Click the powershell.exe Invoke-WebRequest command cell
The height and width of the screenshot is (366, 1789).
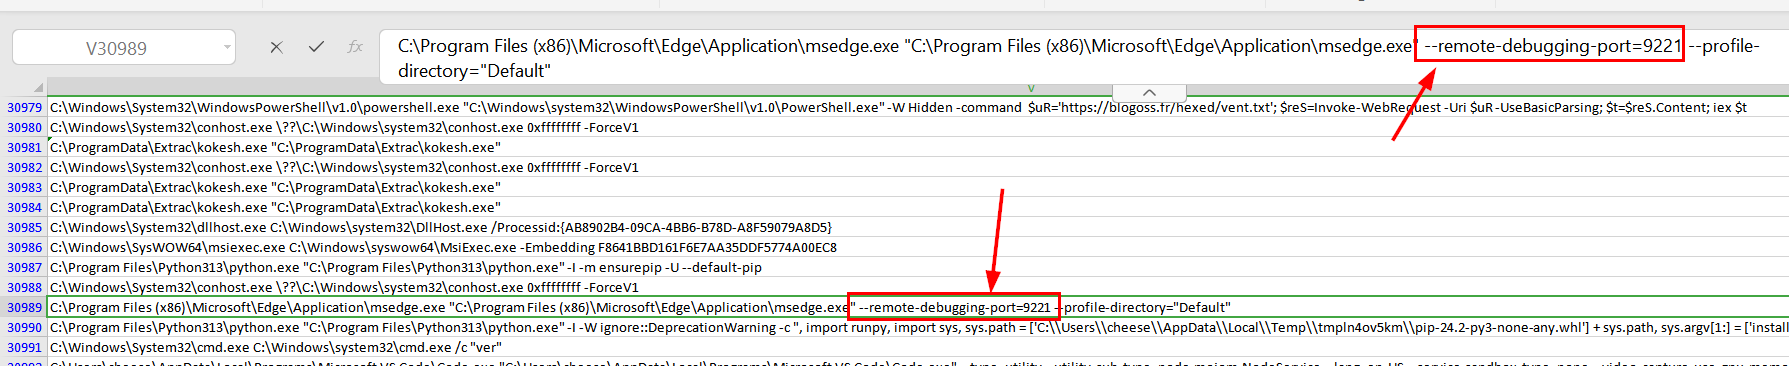tap(918, 107)
